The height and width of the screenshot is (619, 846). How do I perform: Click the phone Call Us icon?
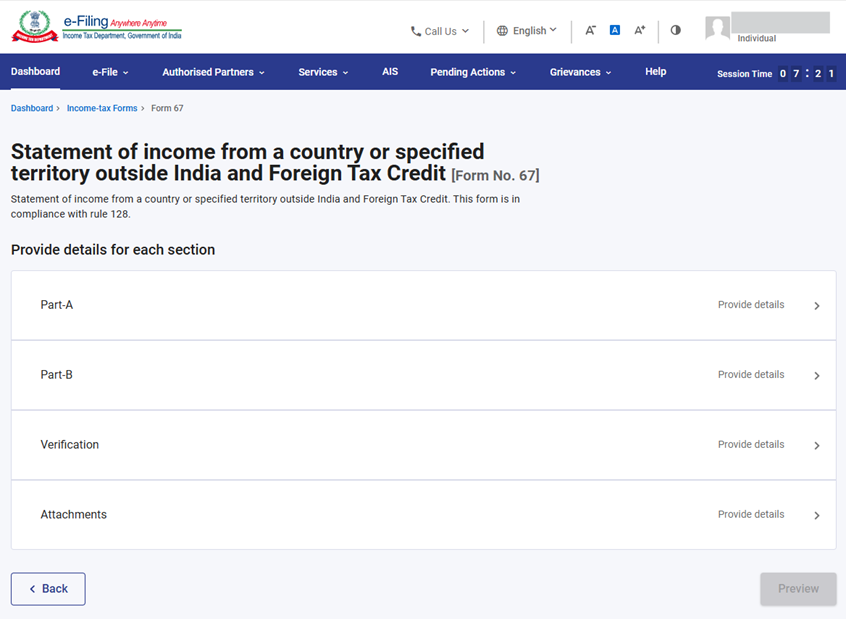pos(416,31)
